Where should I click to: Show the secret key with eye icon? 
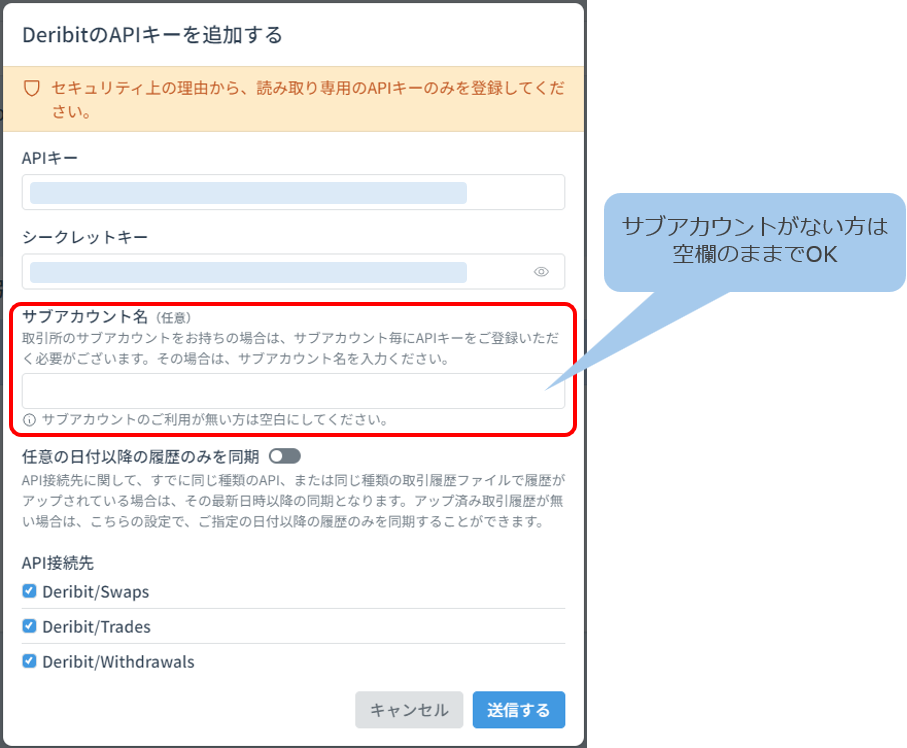(x=541, y=272)
